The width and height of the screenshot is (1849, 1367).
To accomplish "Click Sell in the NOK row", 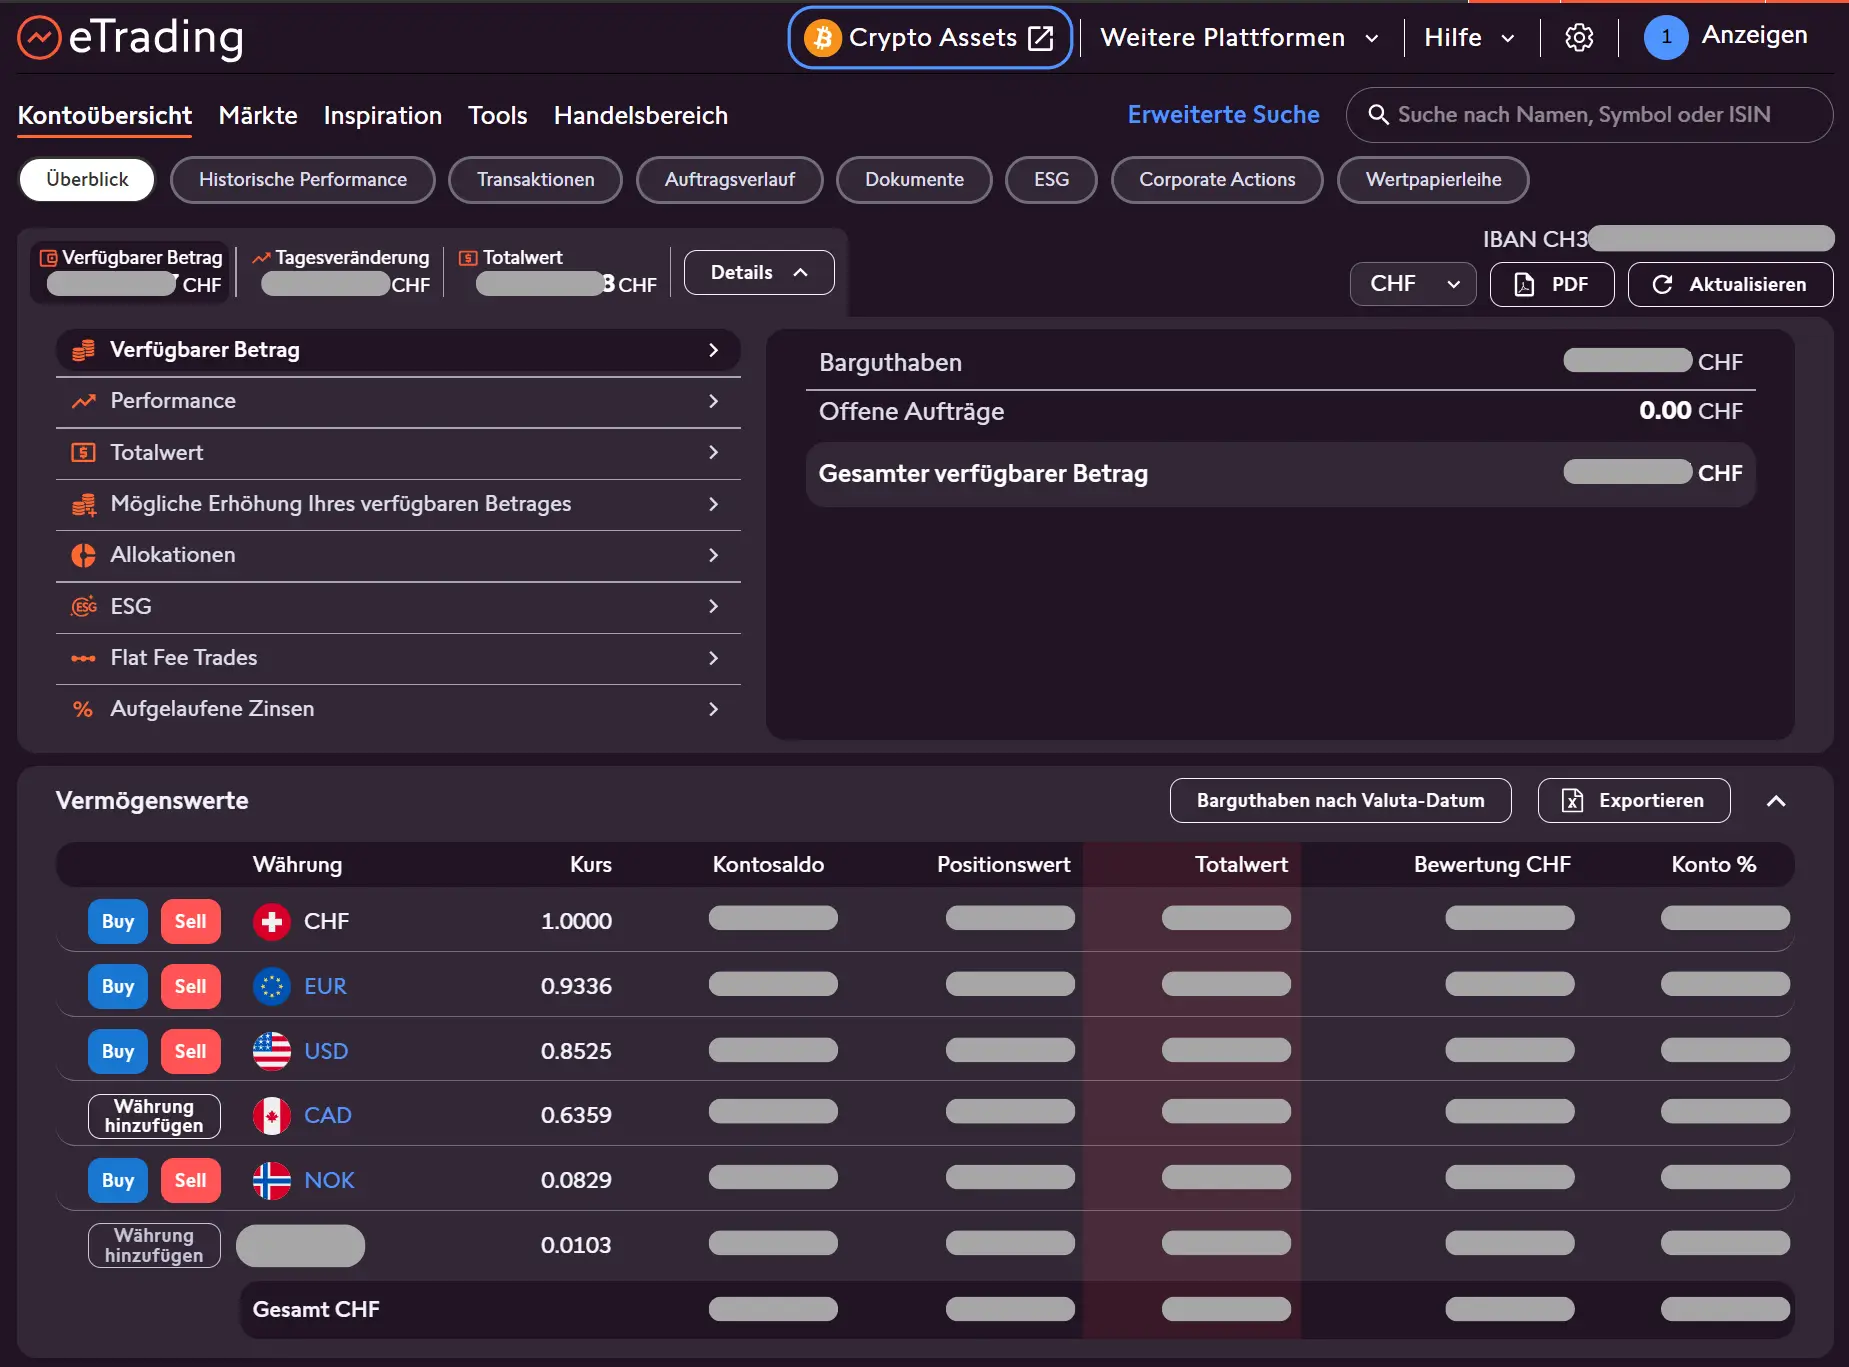I will tap(190, 1180).
